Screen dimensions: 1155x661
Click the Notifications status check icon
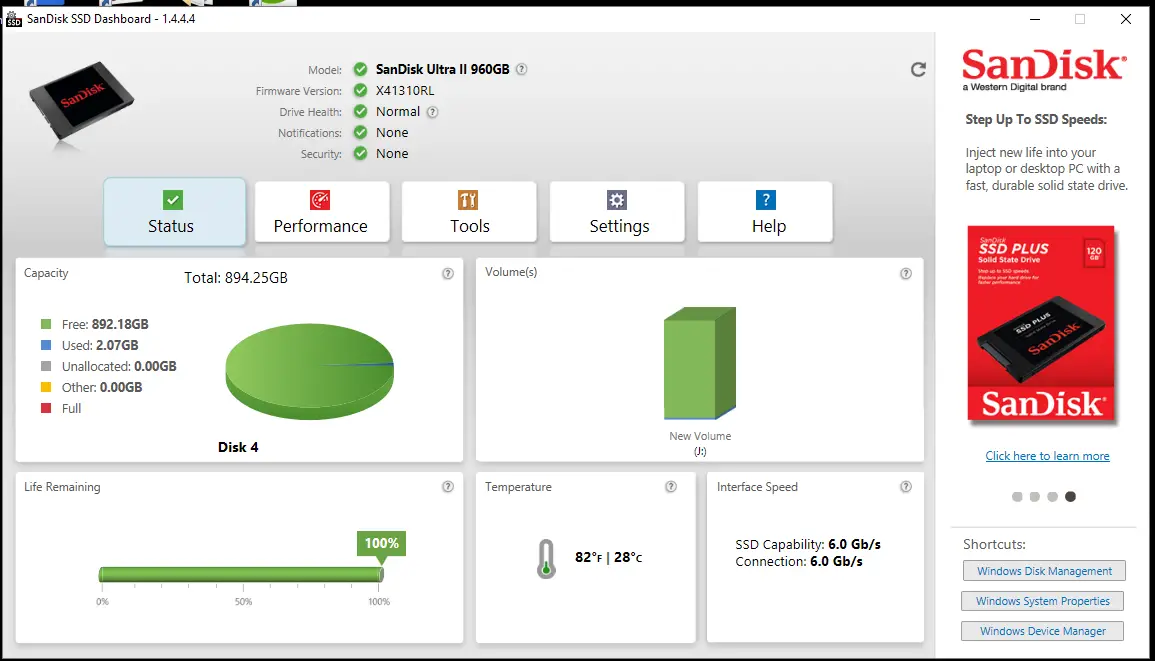coord(360,133)
